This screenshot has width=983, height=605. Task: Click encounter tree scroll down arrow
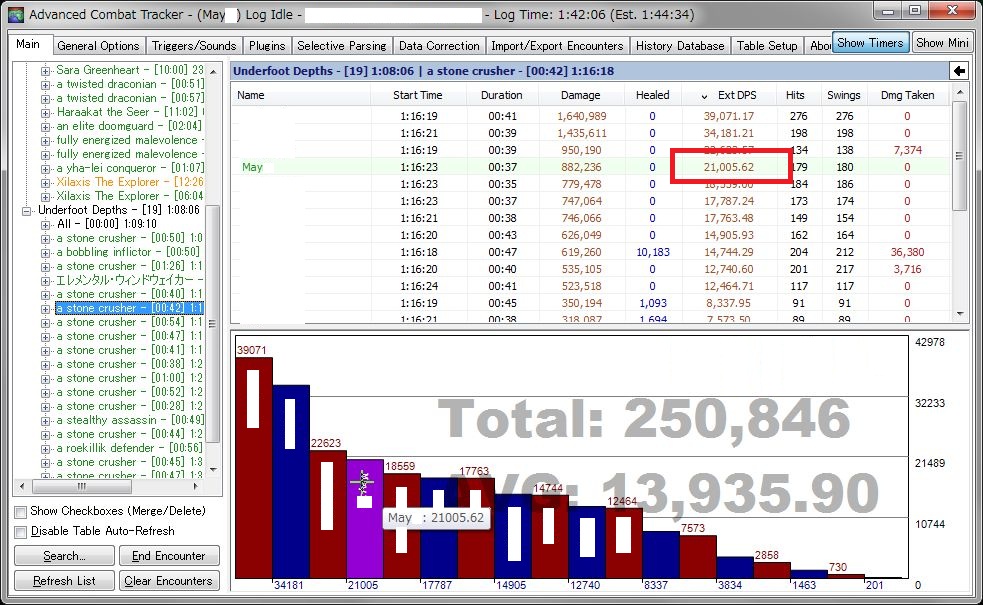[213, 470]
